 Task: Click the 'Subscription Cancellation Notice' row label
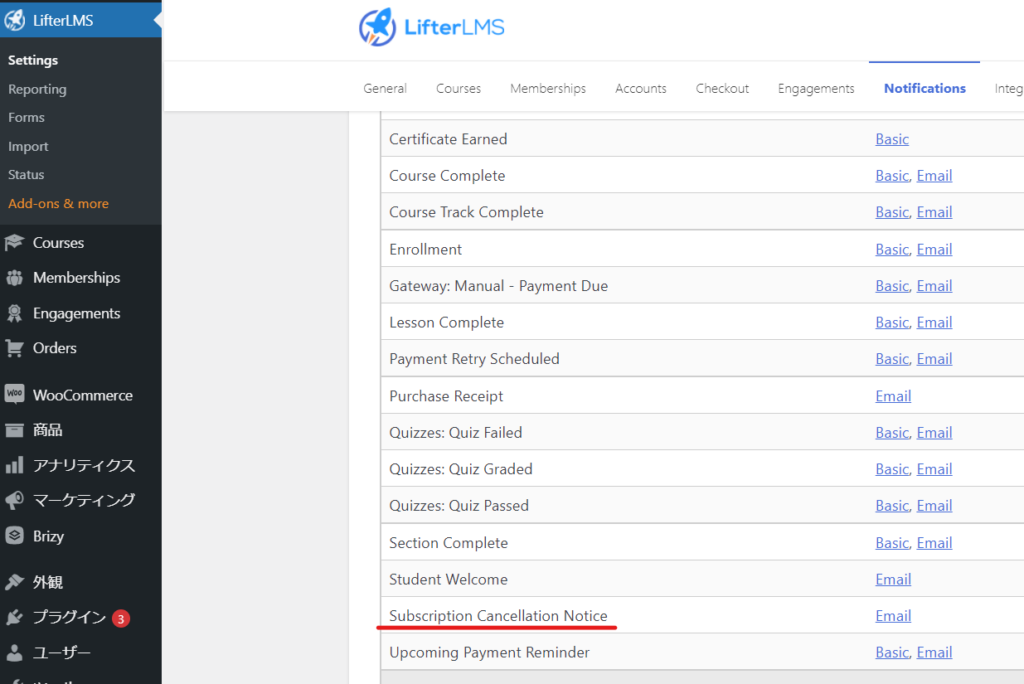click(498, 616)
